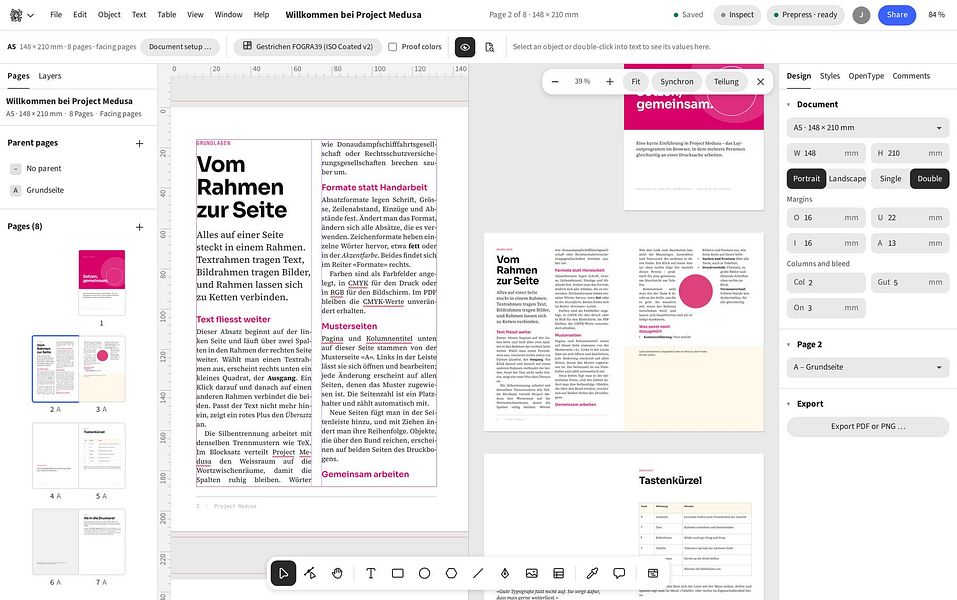Choose Single page layout
This screenshot has height=600, width=957.
coord(890,179)
